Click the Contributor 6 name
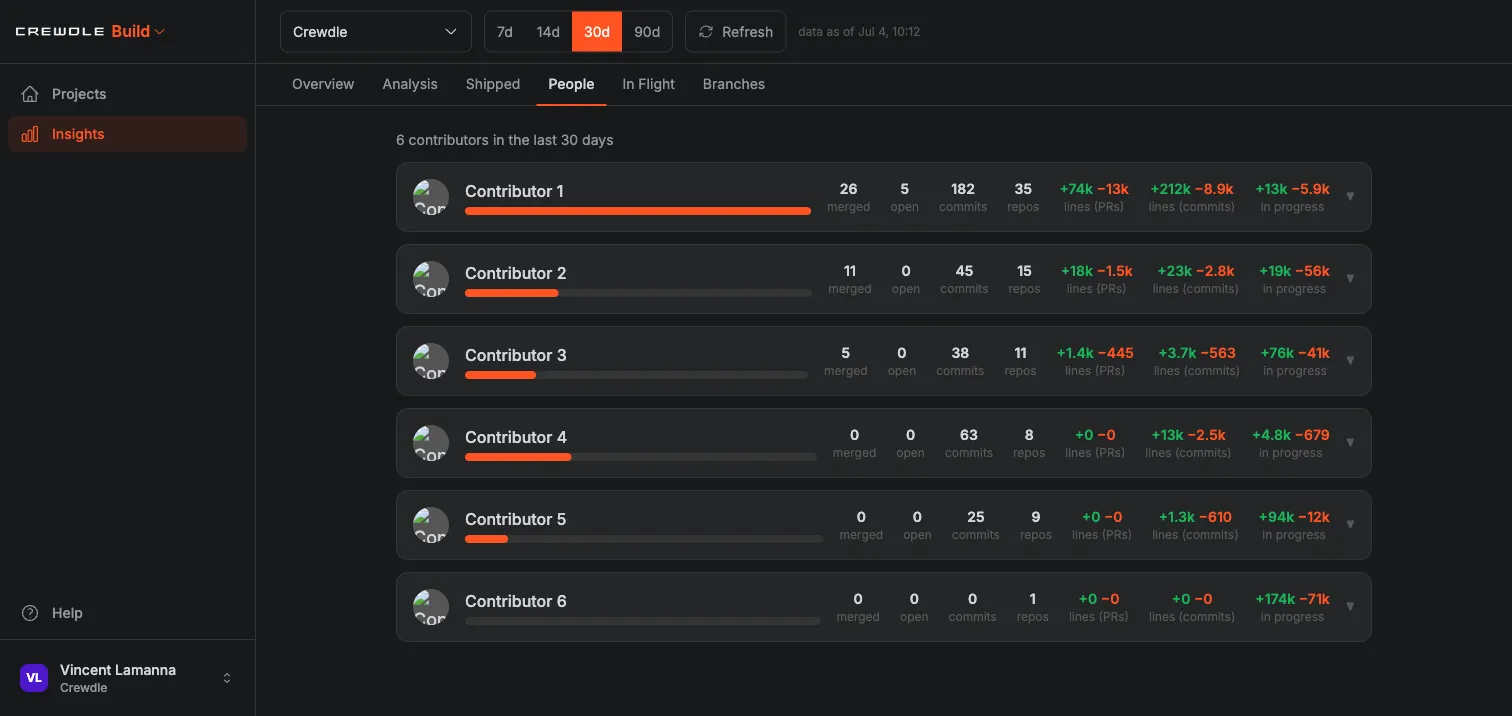The image size is (1512, 716). (516, 601)
